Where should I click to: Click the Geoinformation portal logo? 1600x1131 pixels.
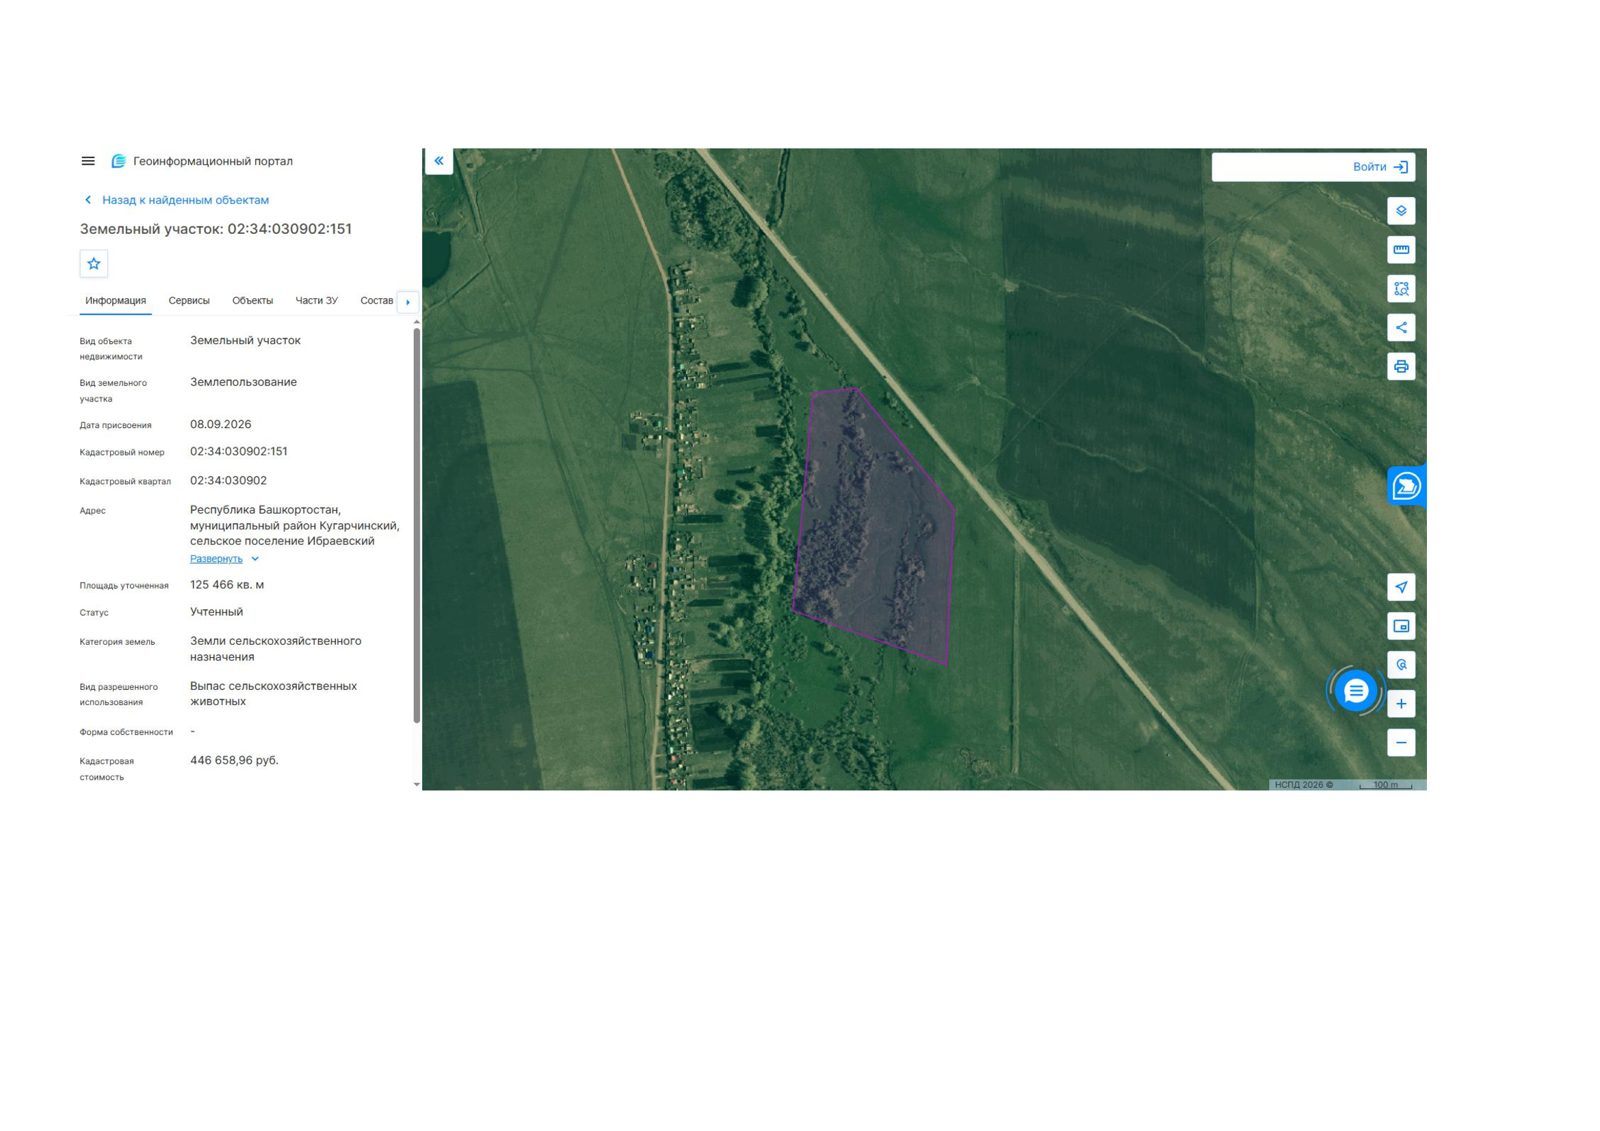pos(118,161)
